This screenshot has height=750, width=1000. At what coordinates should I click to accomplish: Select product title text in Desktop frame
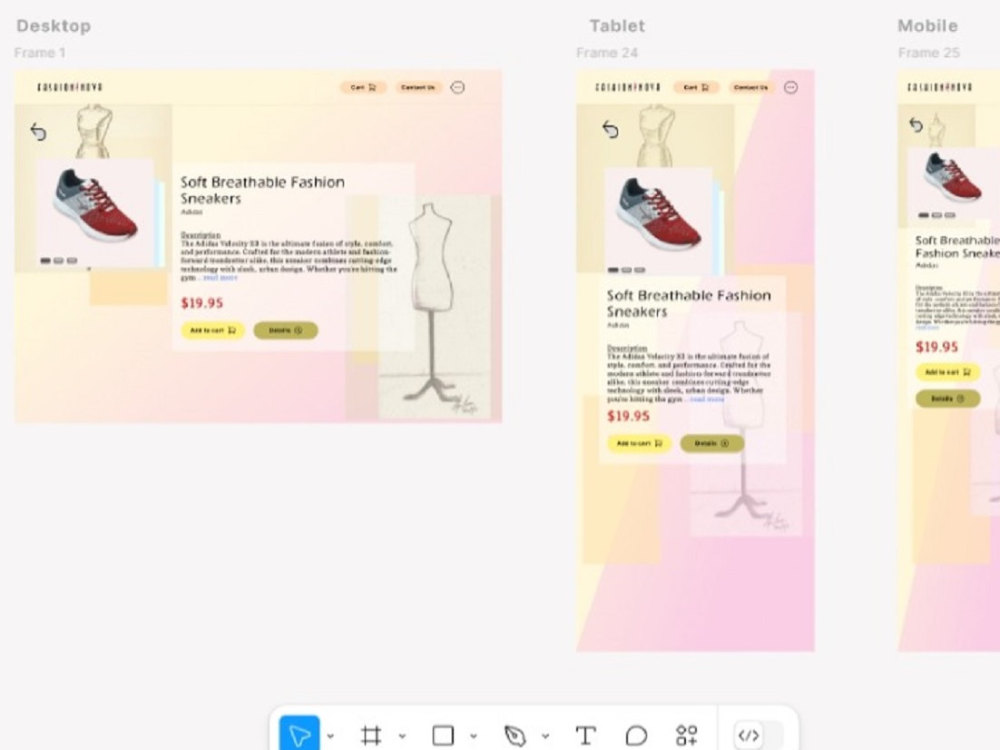pos(263,190)
